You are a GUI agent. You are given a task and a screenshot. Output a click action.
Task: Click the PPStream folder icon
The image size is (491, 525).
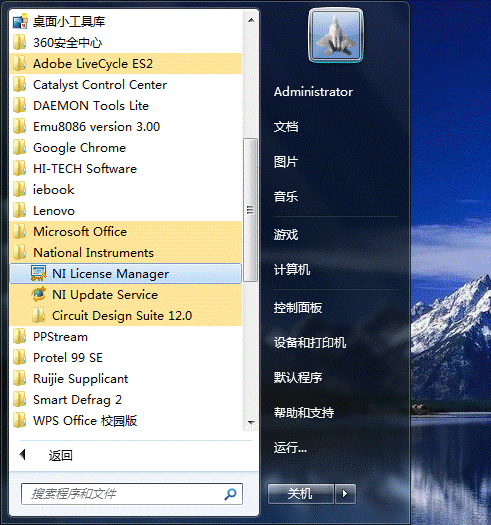(20, 336)
